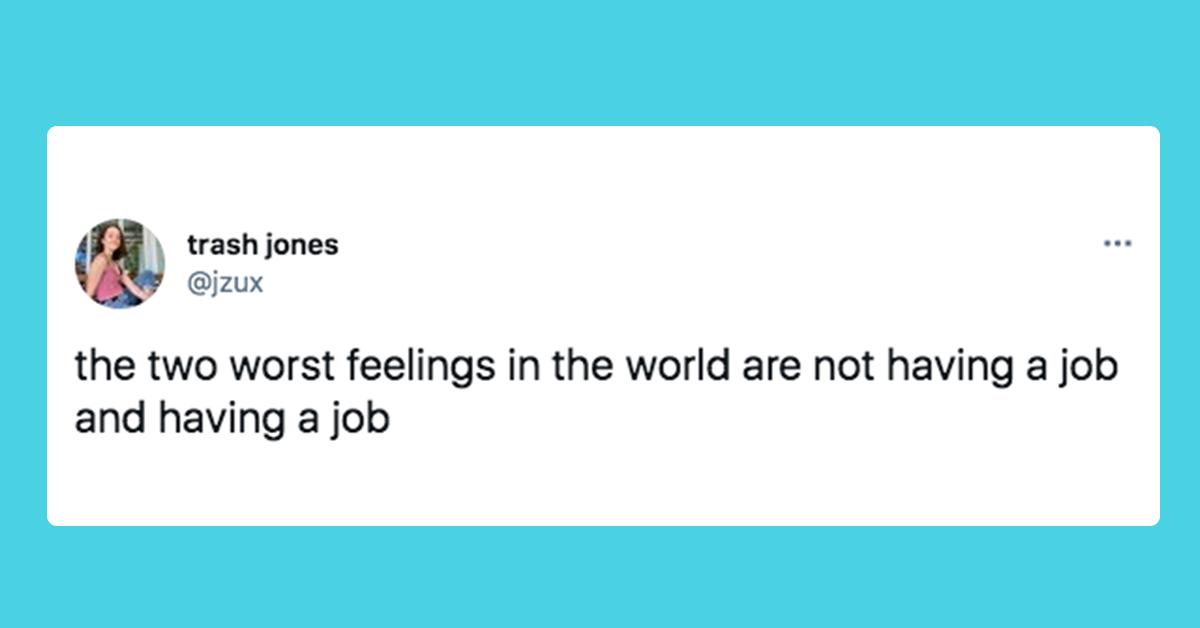
Task: Click the teal background above the tweet card
Action: (x=600, y=62)
